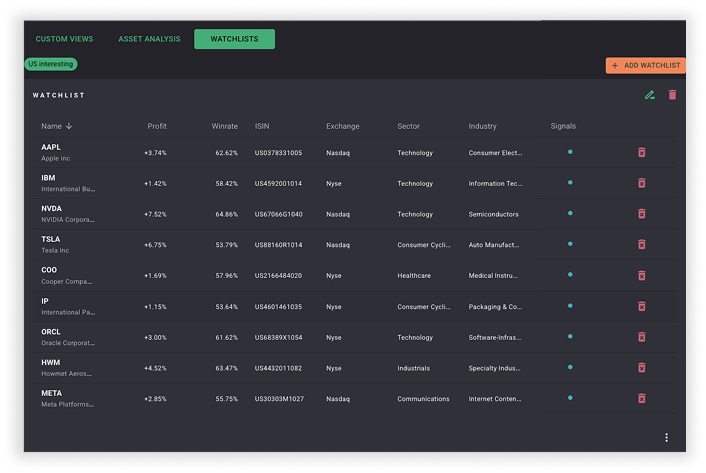The image size is (706, 473).
Task: Toggle Name column sort arrow
Action: (69, 126)
